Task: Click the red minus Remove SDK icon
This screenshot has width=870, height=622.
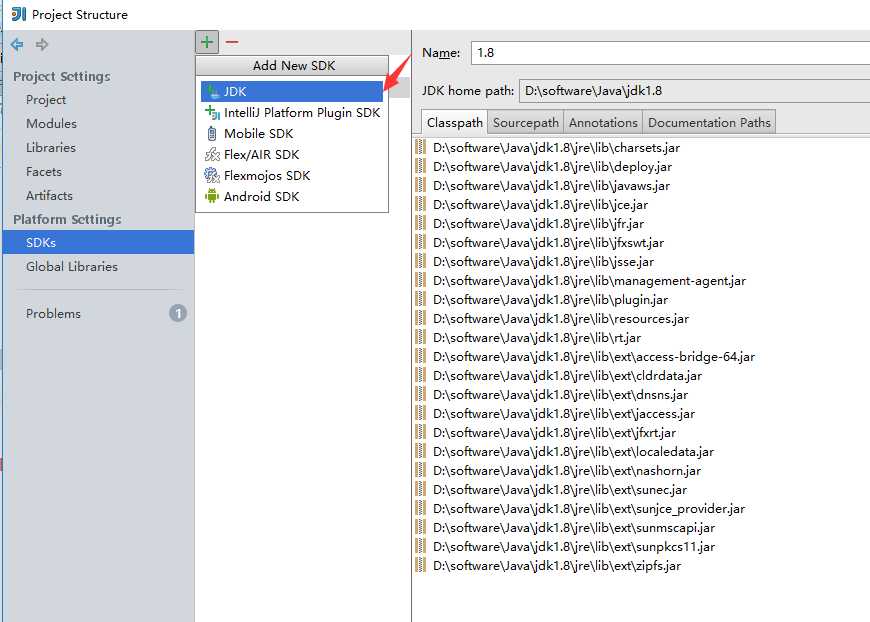Action: pos(232,42)
